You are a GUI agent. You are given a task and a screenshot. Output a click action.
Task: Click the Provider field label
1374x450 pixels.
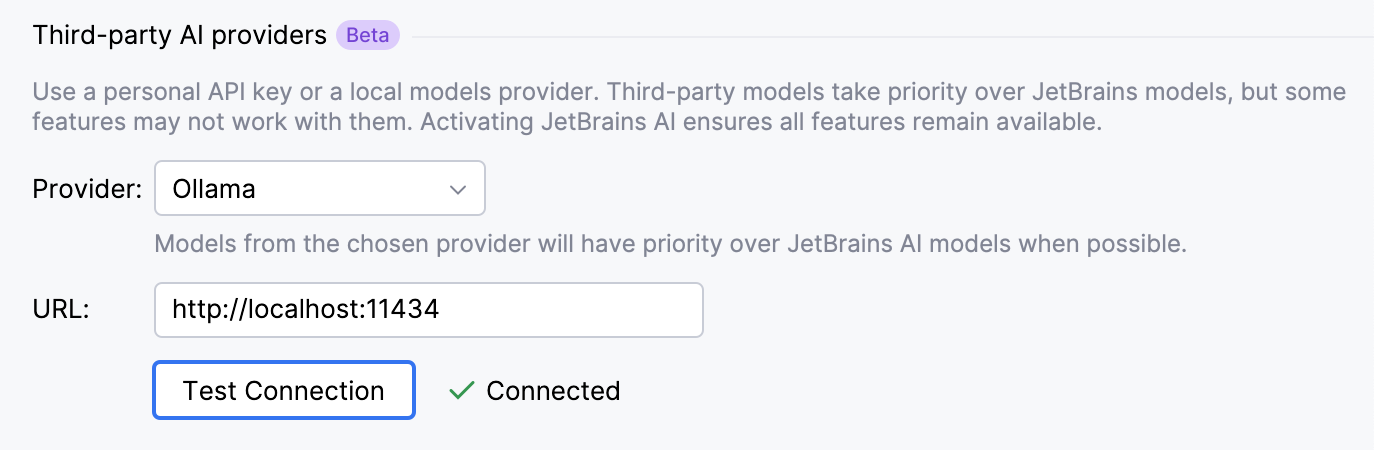pyautogui.click(x=88, y=189)
